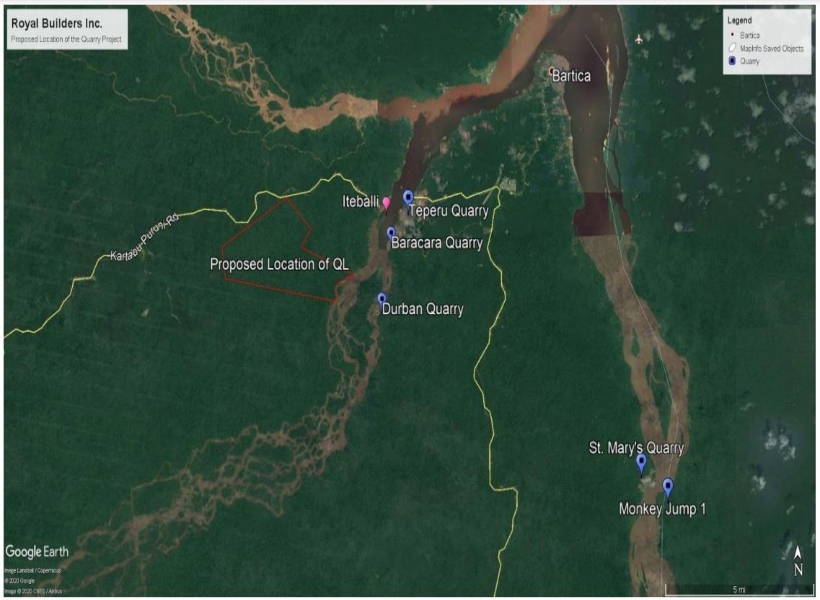Click the pink Iteballi placemark

386,203
